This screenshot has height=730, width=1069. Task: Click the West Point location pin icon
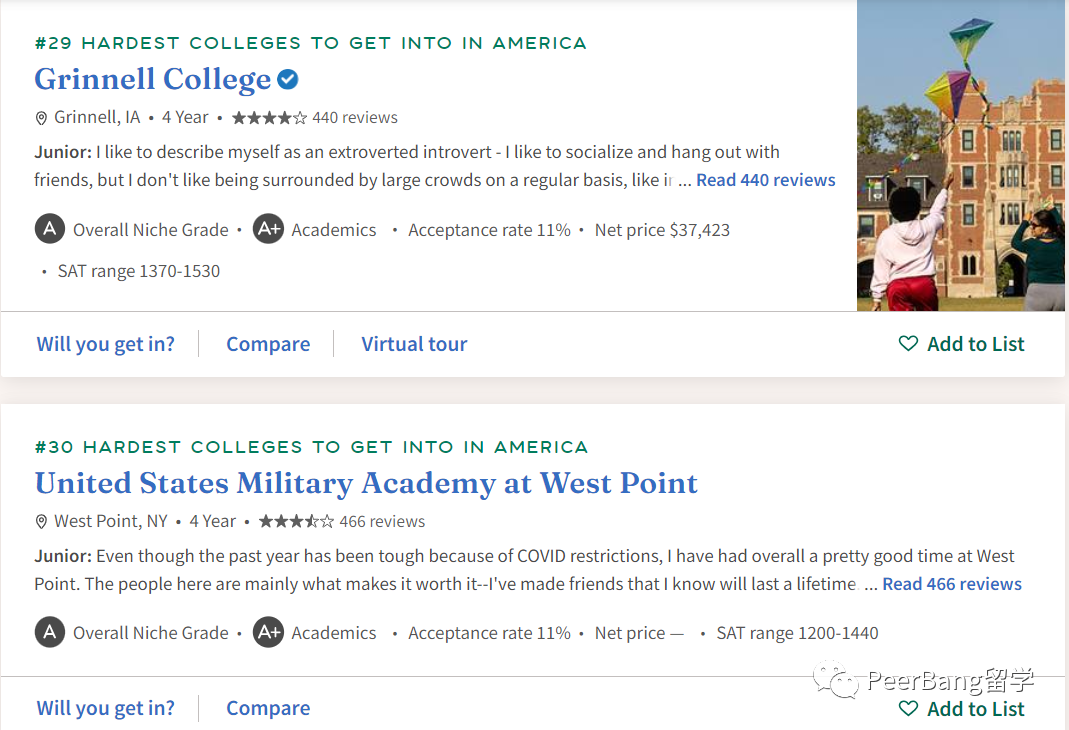pos(41,522)
